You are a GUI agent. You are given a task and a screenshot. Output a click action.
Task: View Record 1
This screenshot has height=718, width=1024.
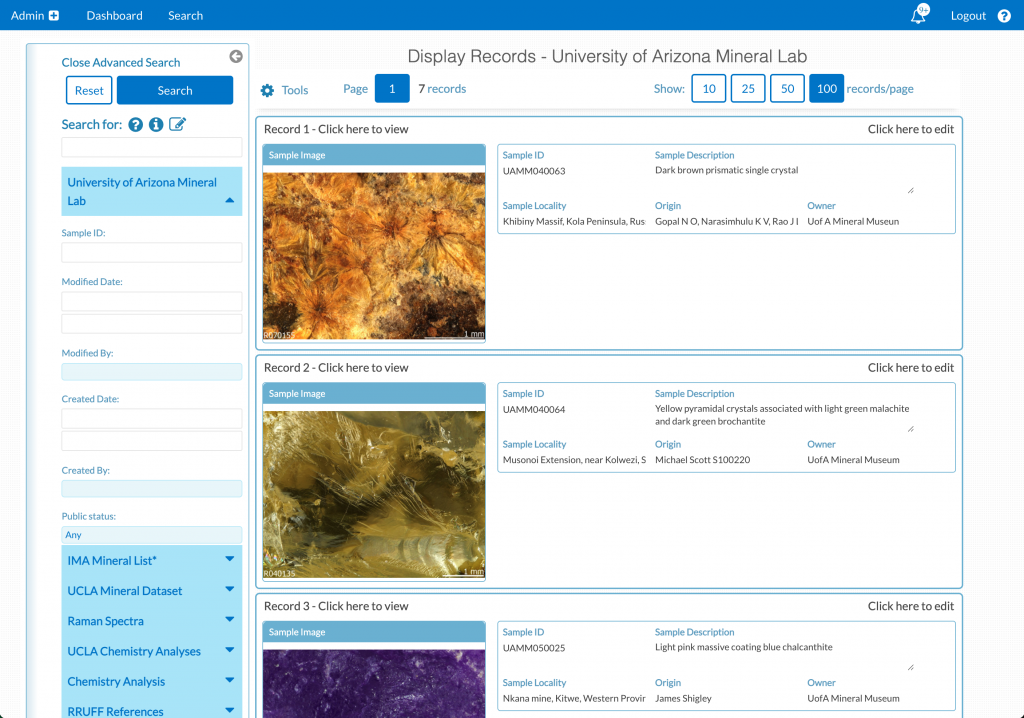[x=336, y=129]
